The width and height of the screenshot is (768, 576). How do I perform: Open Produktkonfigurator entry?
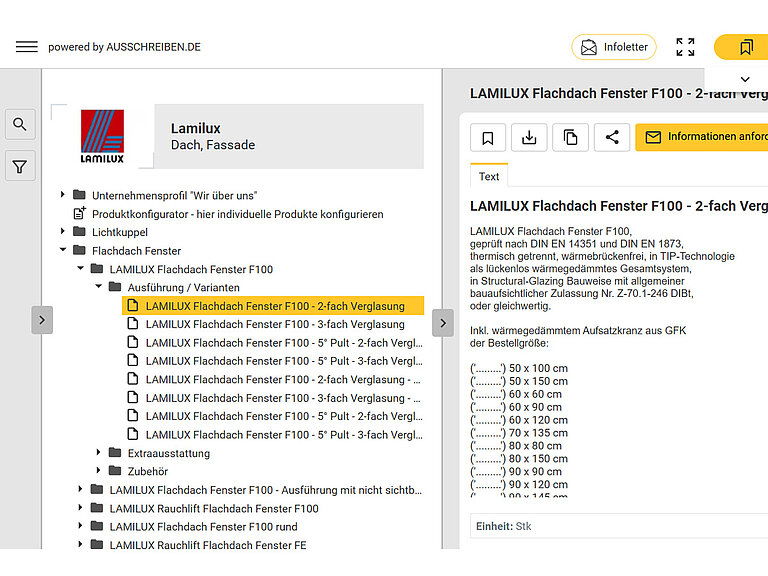238,214
